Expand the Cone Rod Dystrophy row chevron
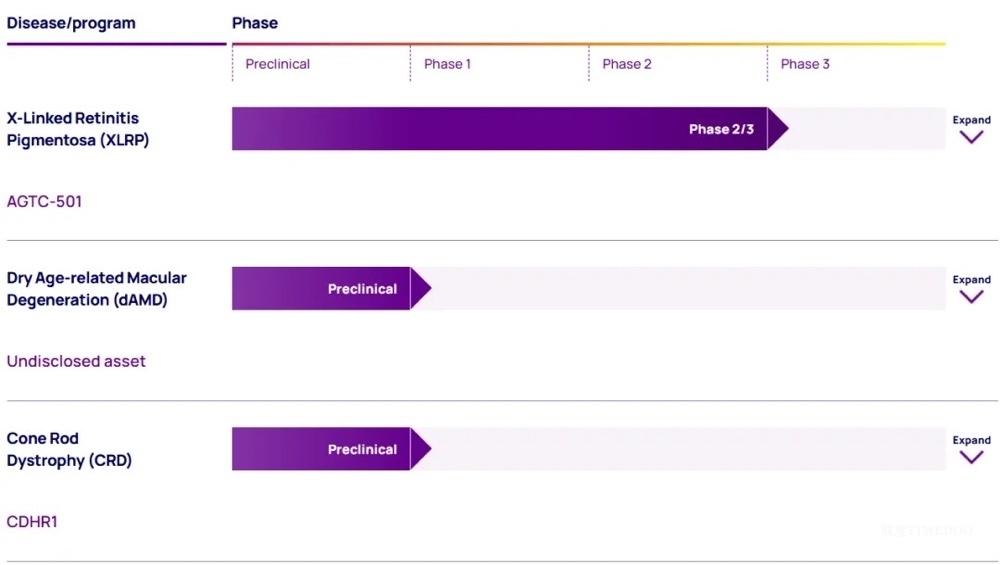Viewport: 1000px width, 565px height. click(971, 456)
